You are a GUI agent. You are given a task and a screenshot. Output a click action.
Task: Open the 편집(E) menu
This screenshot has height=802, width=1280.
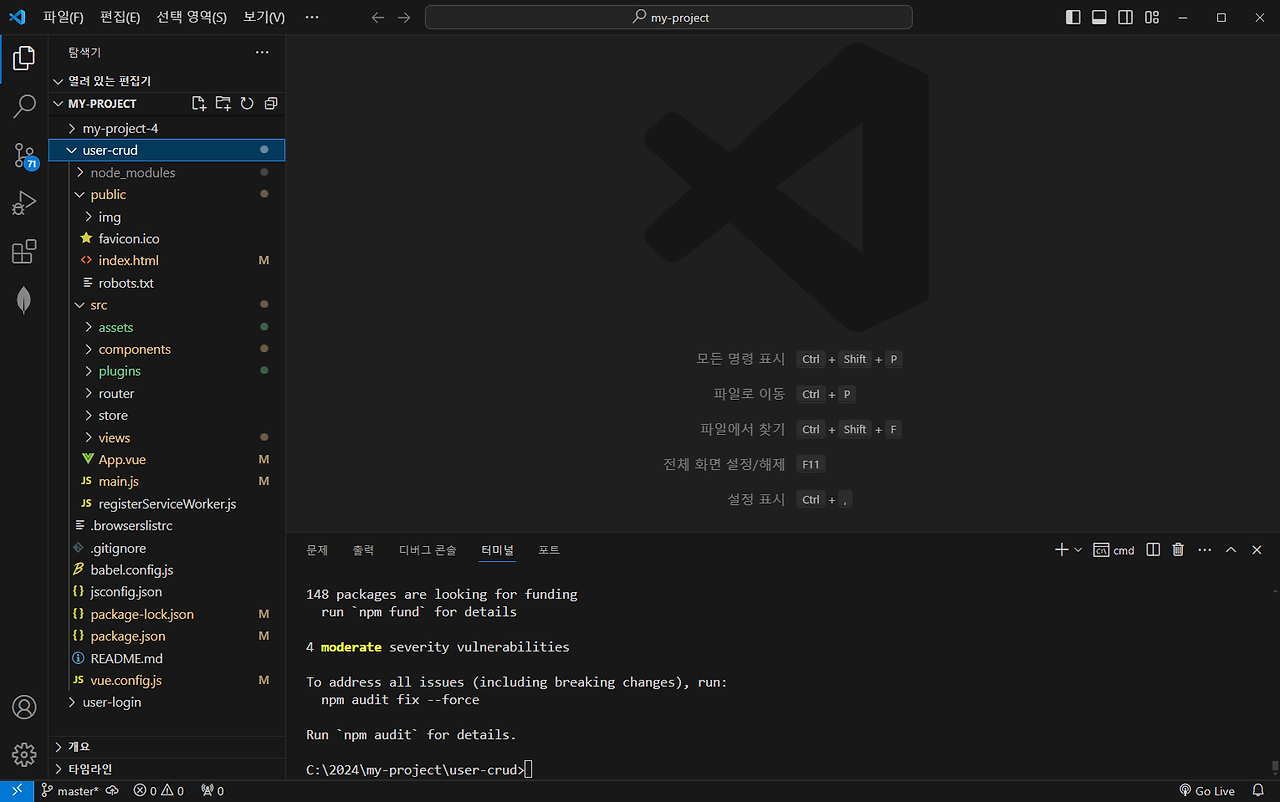coord(120,17)
